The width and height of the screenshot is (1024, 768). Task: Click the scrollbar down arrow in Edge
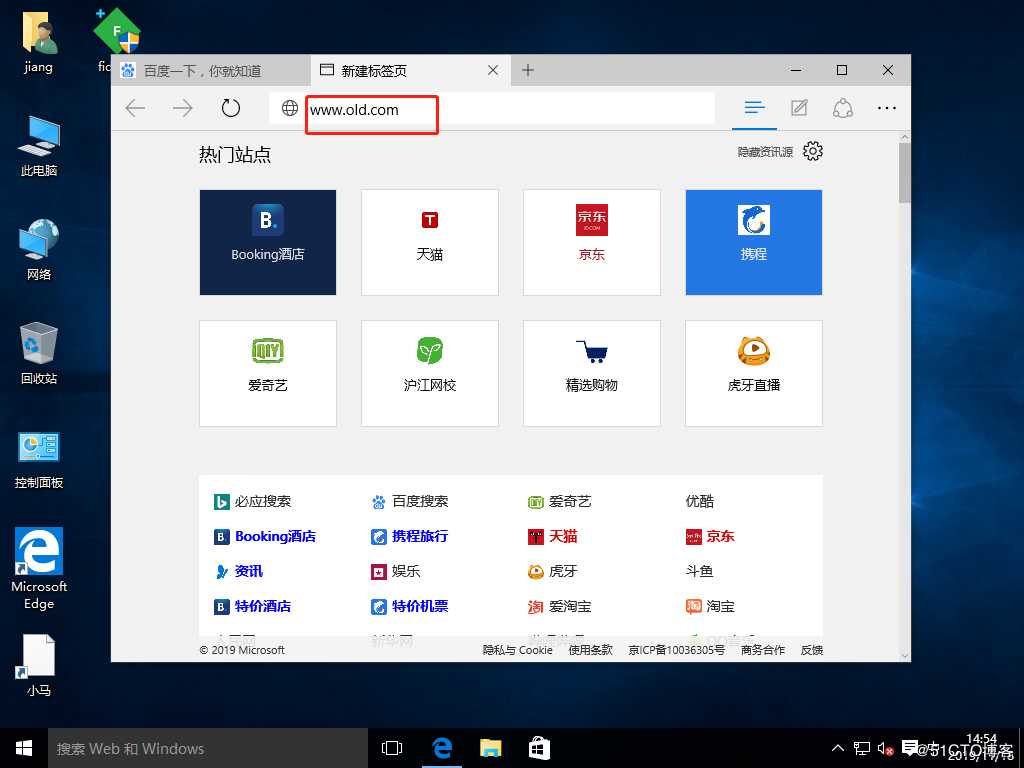(904, 656)
